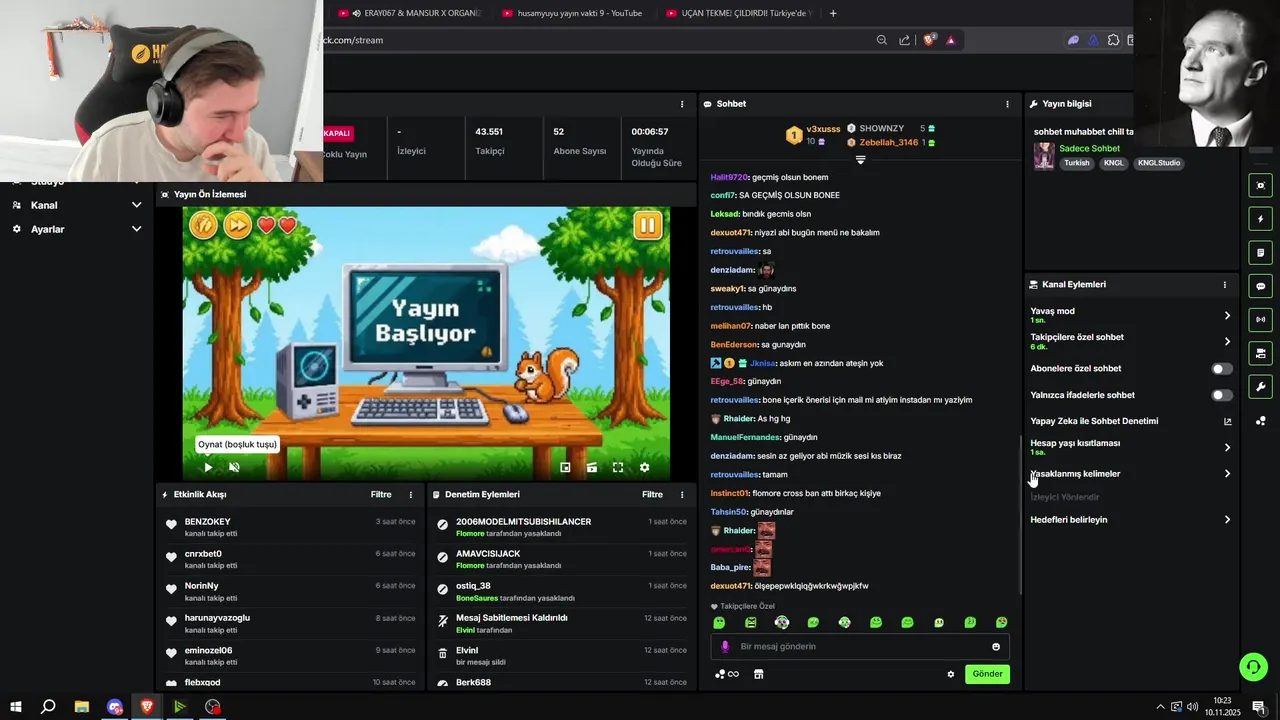Click the green support headset button
This screenshot has width=1280, height=720.
(x=1253, y=666)
